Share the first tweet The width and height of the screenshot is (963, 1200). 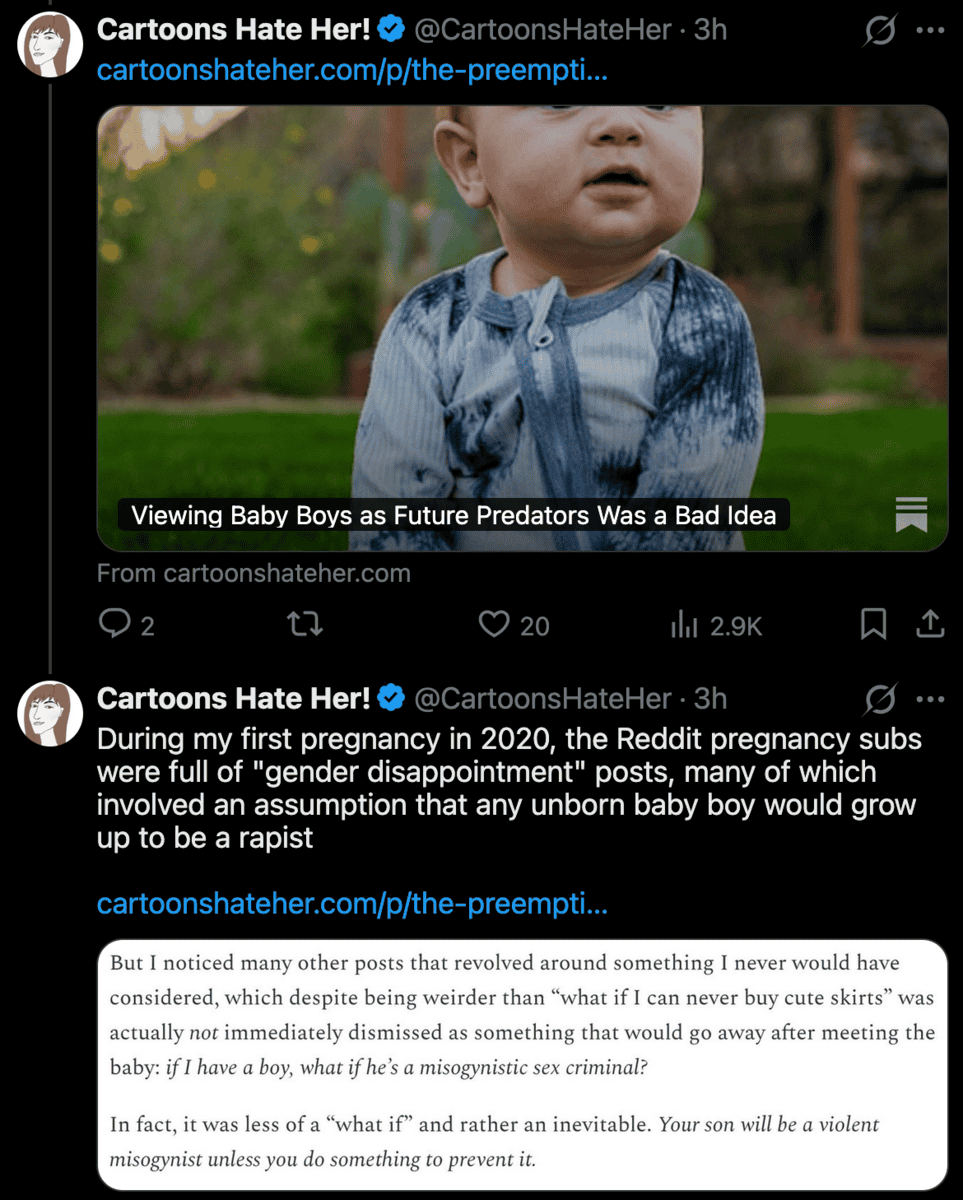pos(930,625)
